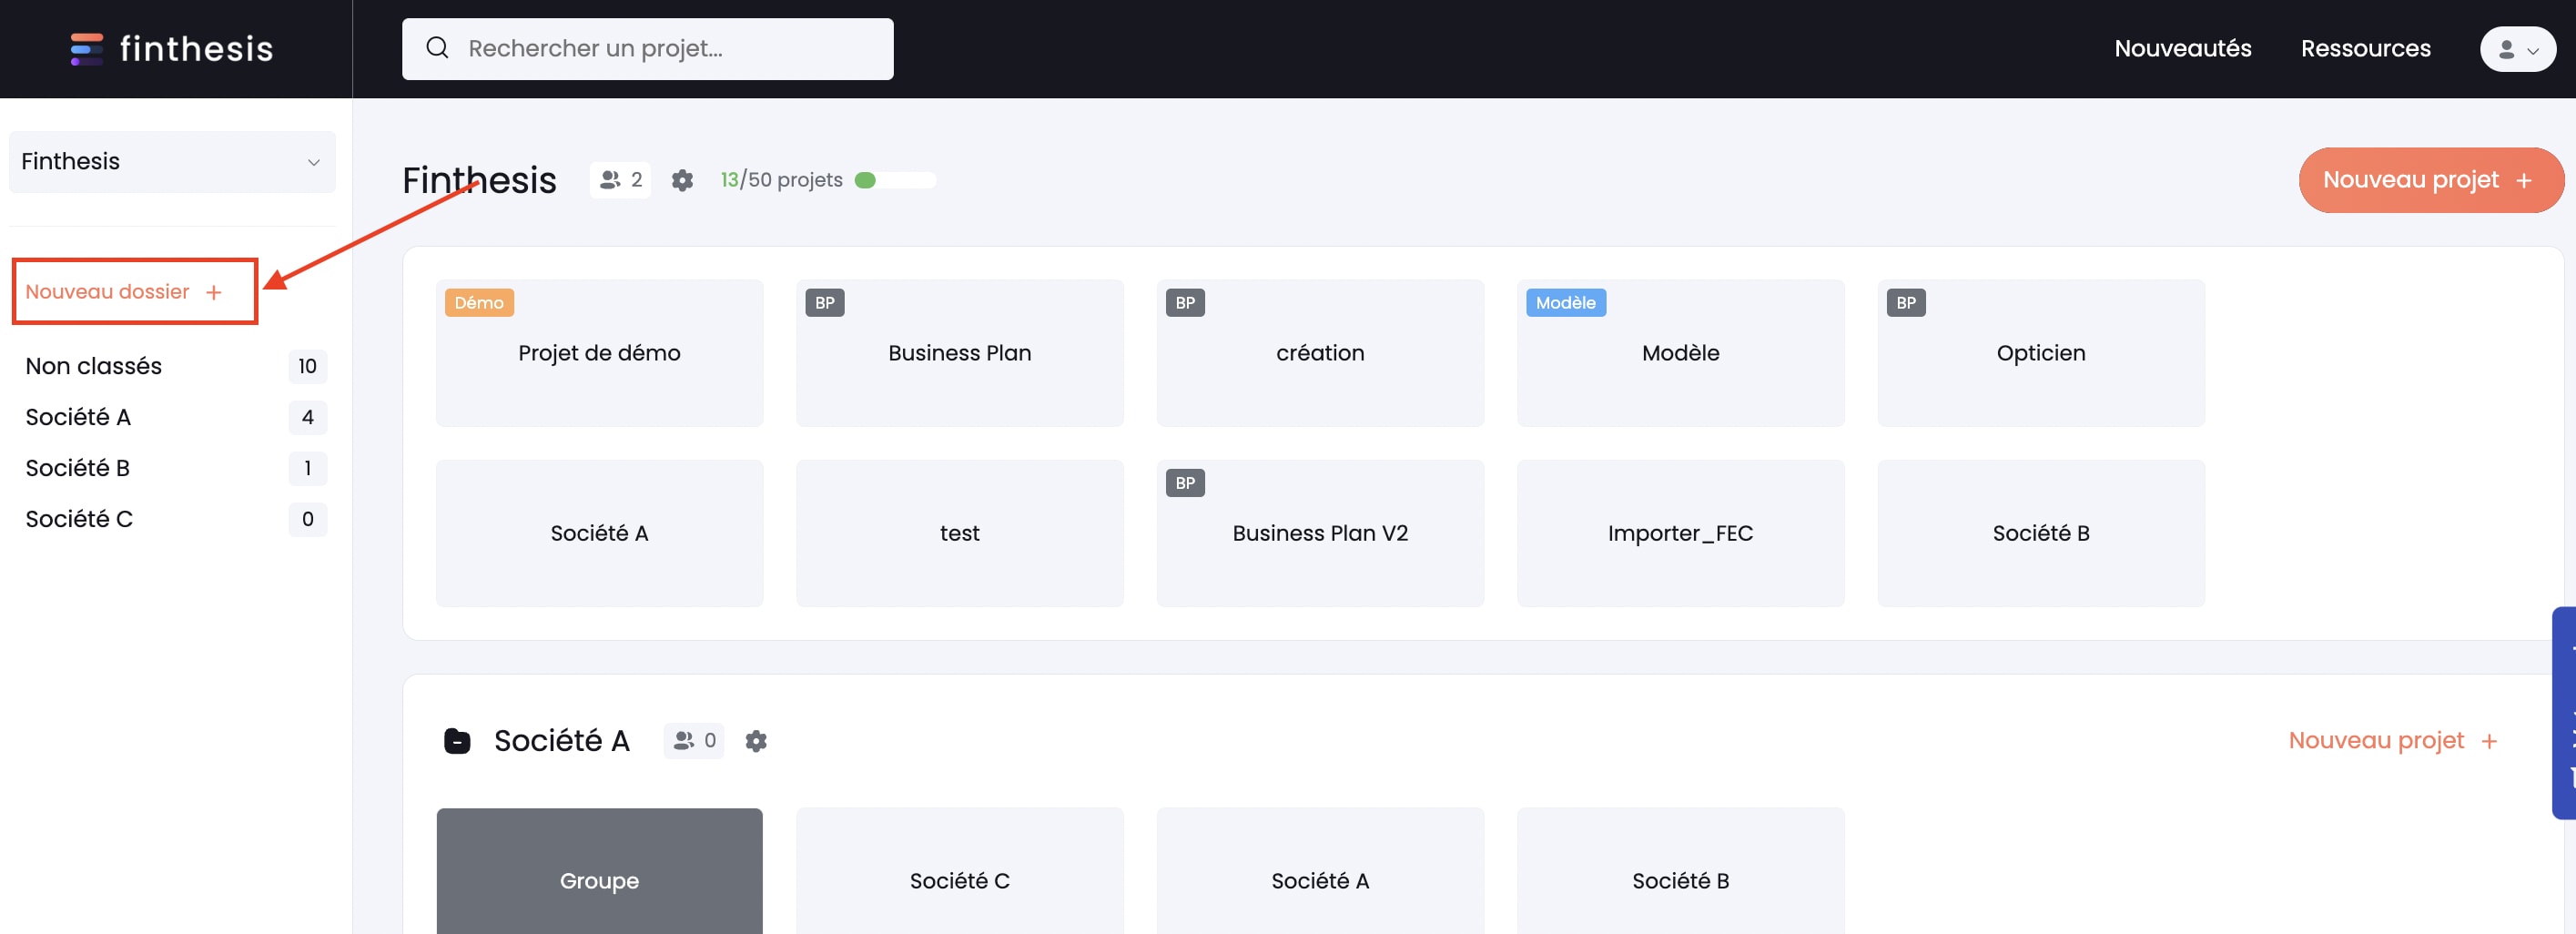Open the user account avatar menu
The image size is (2576, 934).
point(2517,49)
